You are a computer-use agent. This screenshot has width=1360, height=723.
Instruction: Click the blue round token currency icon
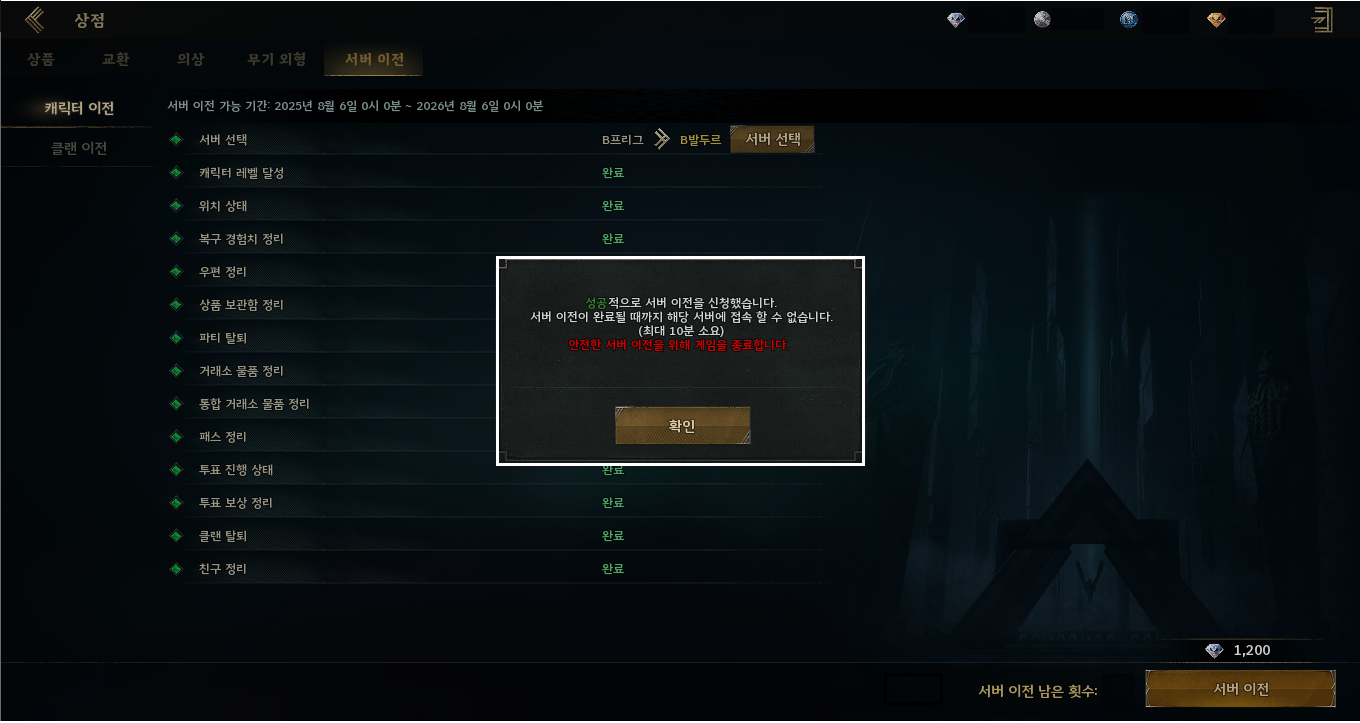click(1129, 20)
